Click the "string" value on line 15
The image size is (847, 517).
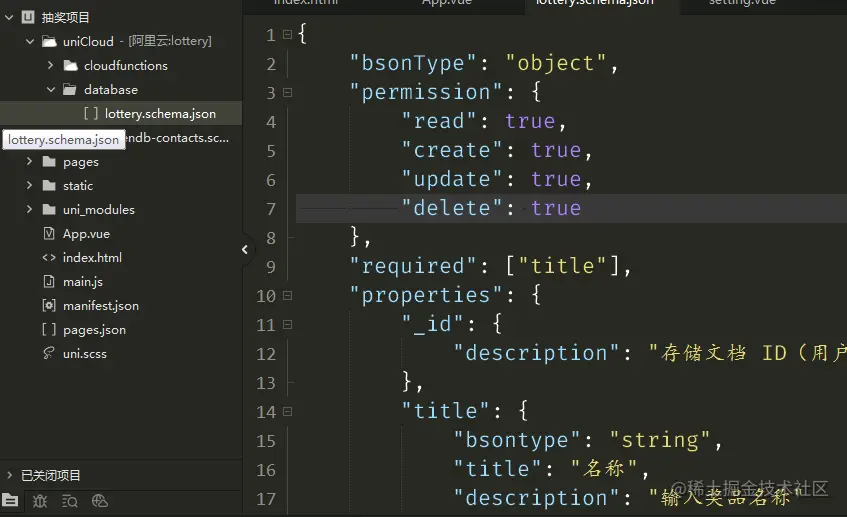click(x=660, y=440)
